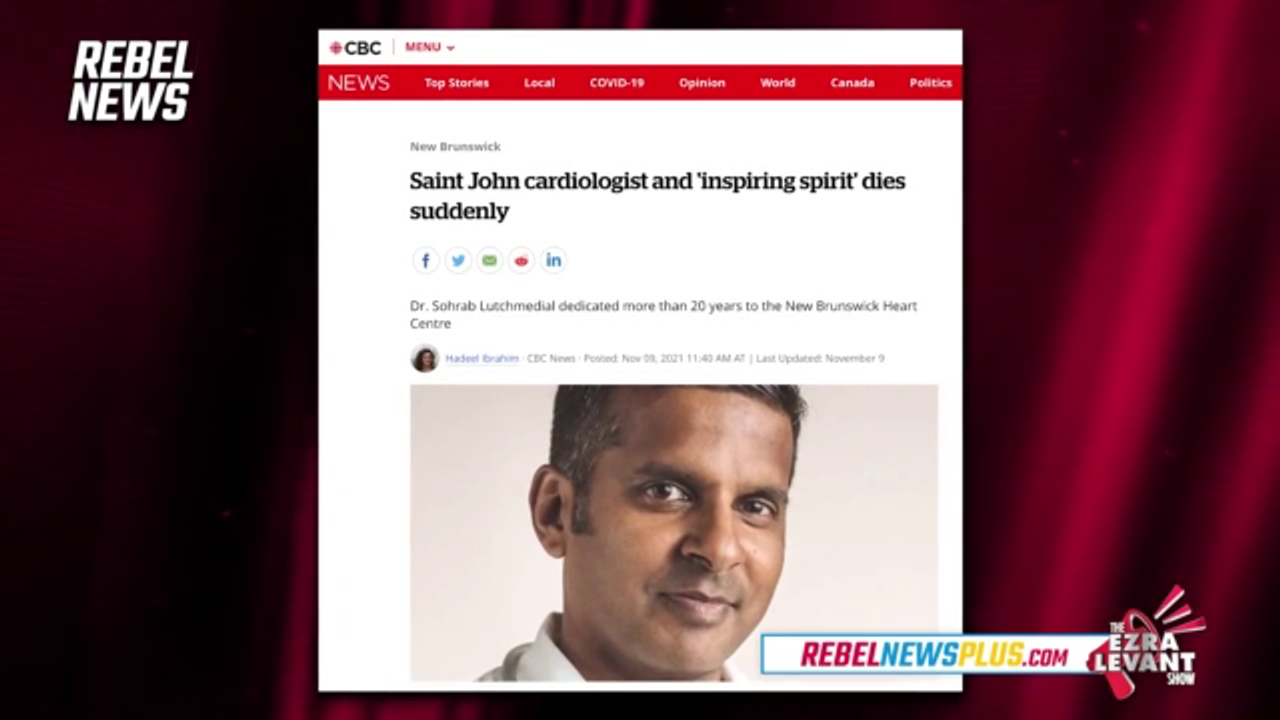The image size is (1280, 720).
Task: Click the author avatar of Hadeel Ibrahim
Action: pos(425,359)
